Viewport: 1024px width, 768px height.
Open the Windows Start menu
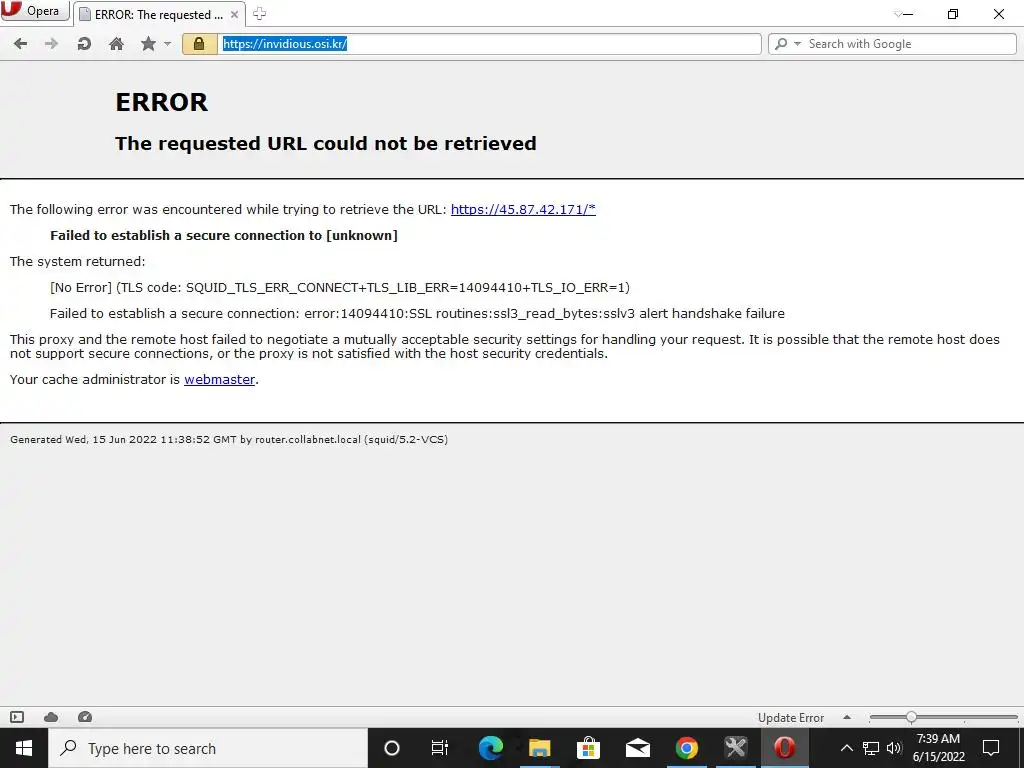pyautogui.click(x=24, y=748)
